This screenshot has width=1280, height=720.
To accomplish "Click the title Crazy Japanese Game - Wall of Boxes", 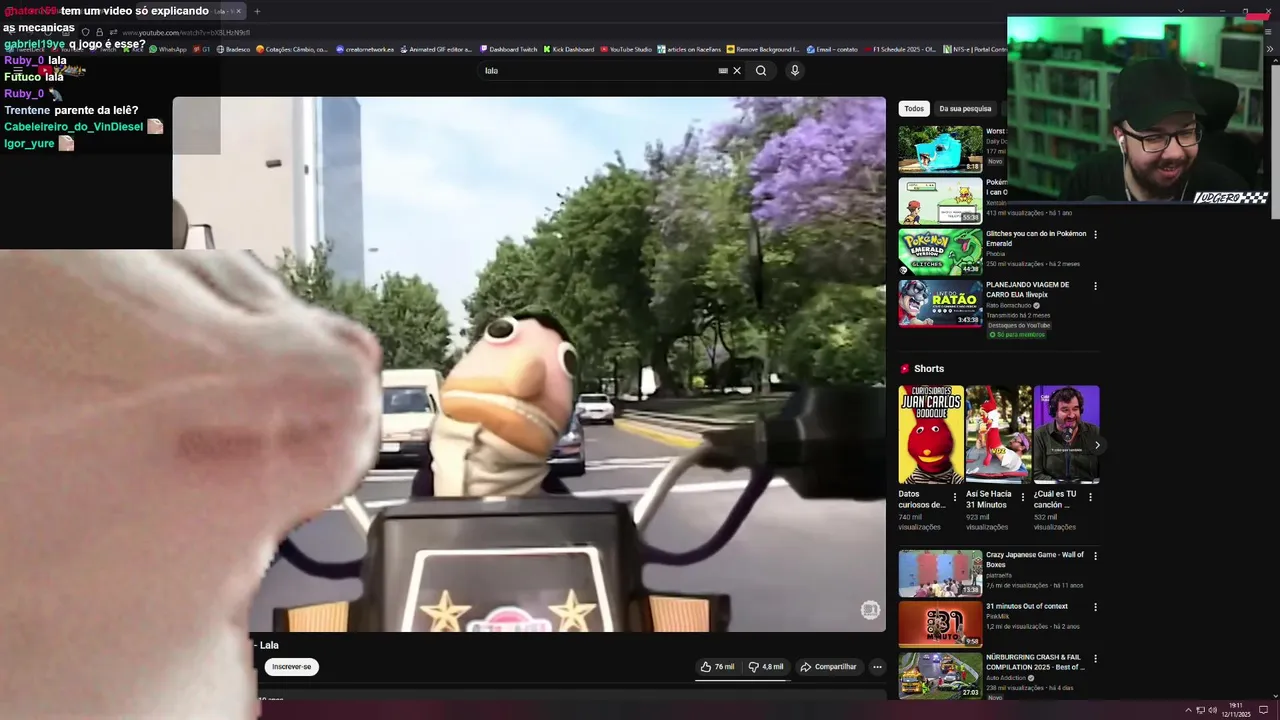I will coord(1035,560).
